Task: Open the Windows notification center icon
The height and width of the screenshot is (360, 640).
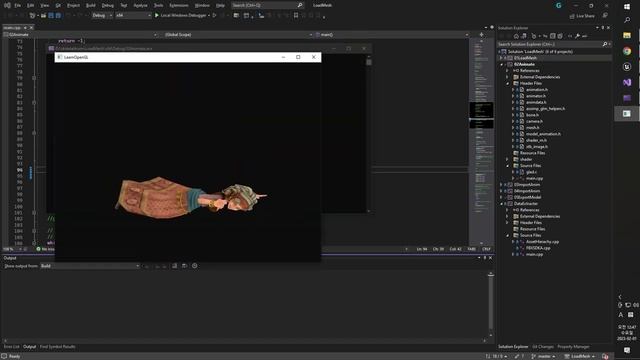Action: click(x=627, y=350)
